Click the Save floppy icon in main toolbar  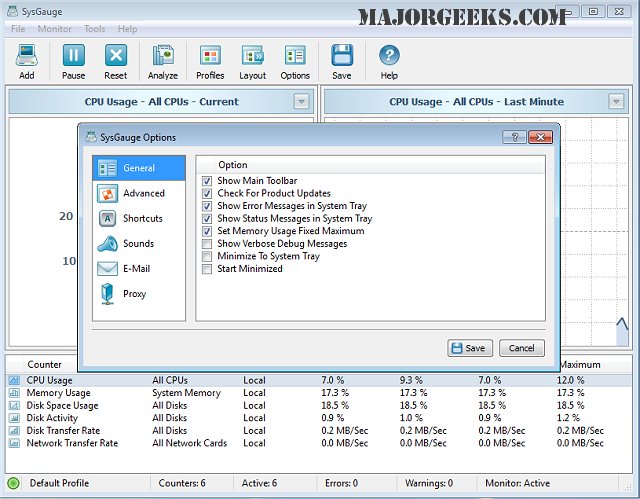342,61
